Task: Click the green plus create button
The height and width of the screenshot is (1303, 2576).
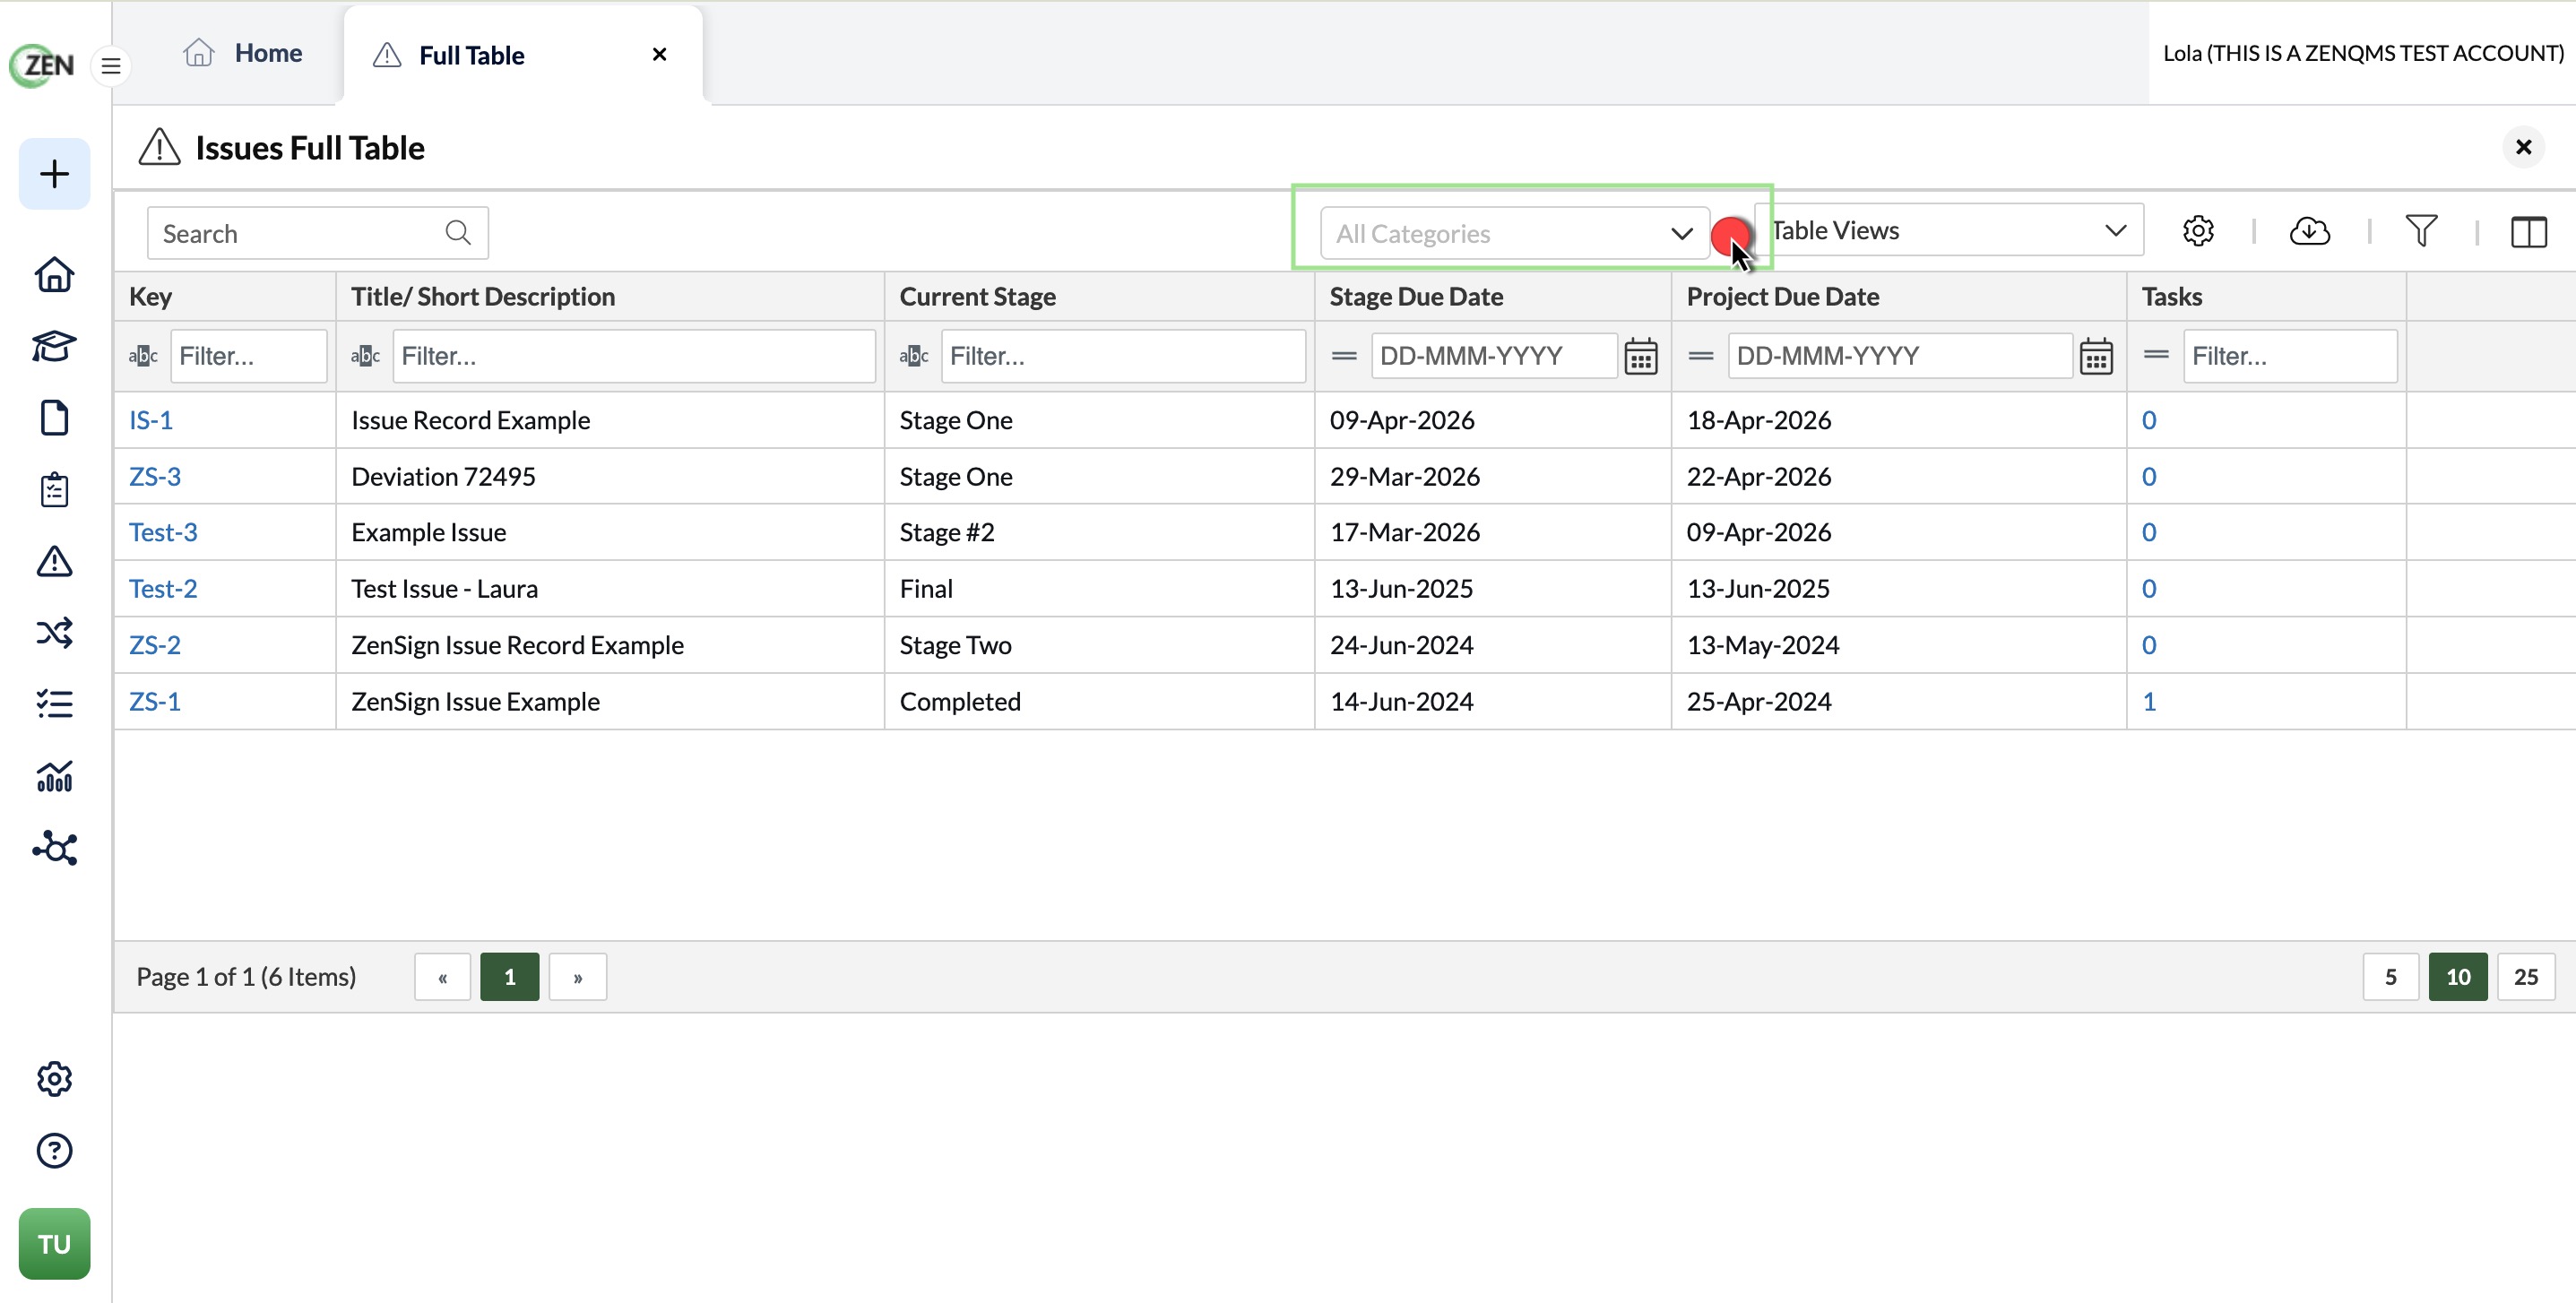Action: (x=54, y=174)
